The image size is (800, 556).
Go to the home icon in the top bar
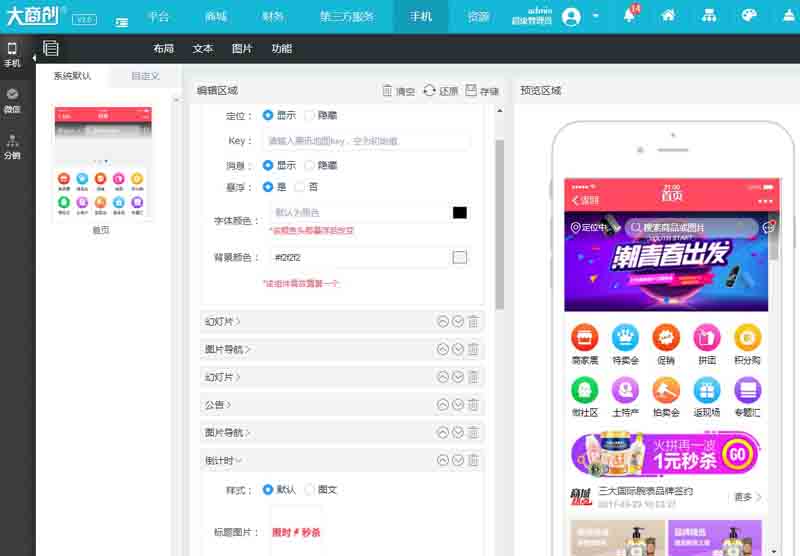(x=668, y=16)
